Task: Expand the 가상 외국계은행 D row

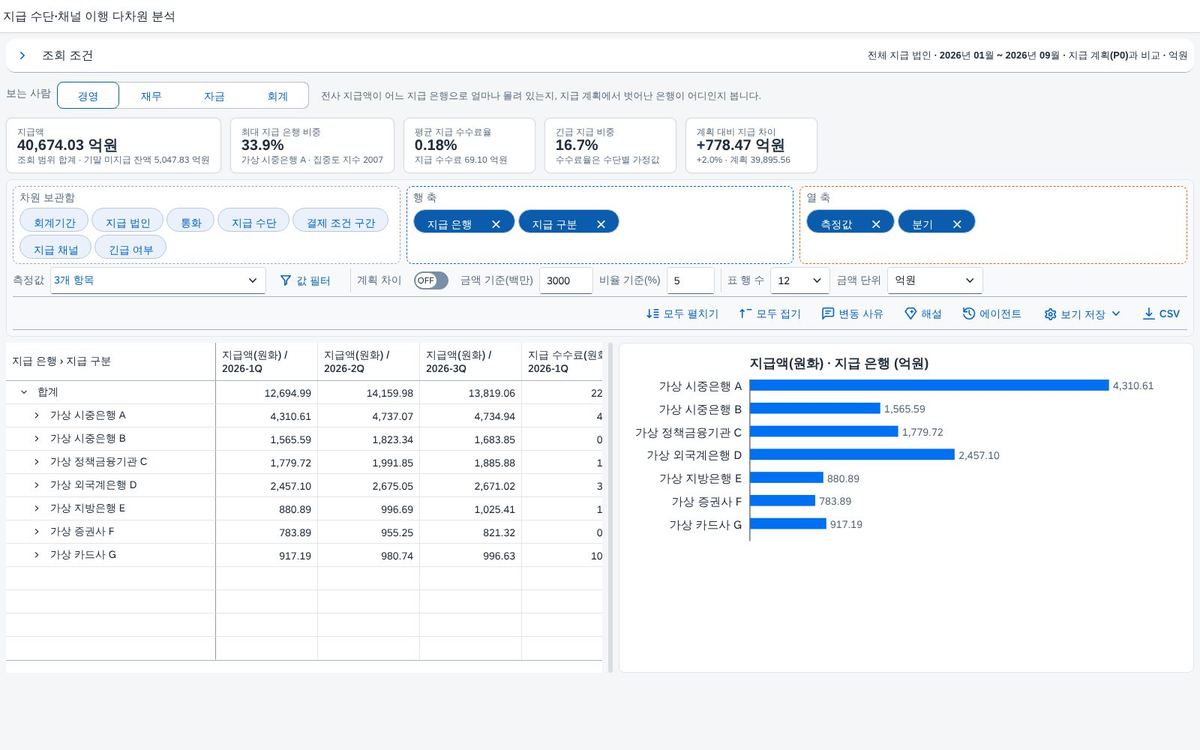Action: click(x=36, y=485)
